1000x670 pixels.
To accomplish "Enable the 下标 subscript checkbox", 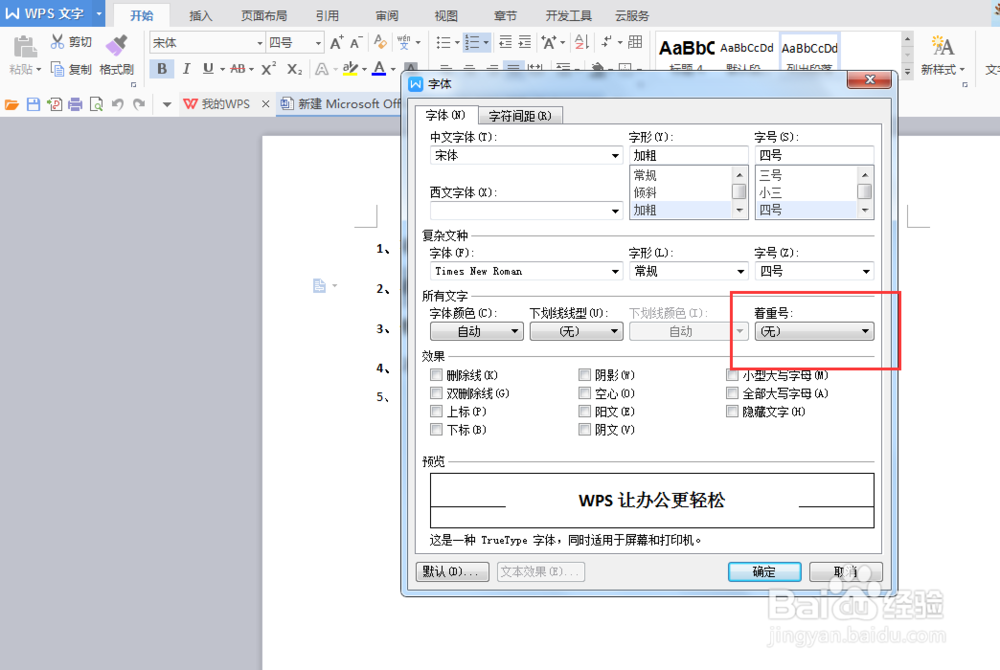I will 436,430.
